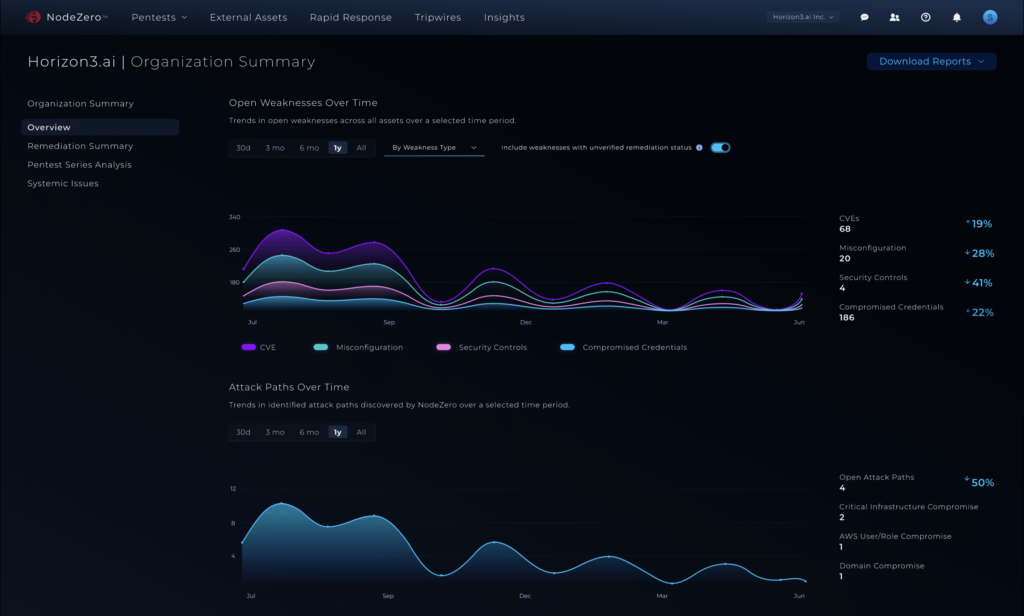Open the By Weakness Type dropdown
This screenshot has width=1024, height=616.
tap(434, 148)
